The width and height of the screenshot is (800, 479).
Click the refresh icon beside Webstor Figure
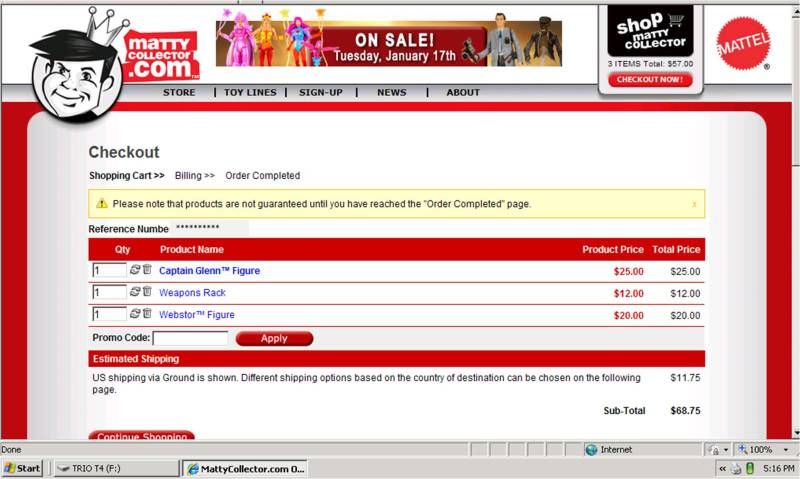tap(135, 314)
